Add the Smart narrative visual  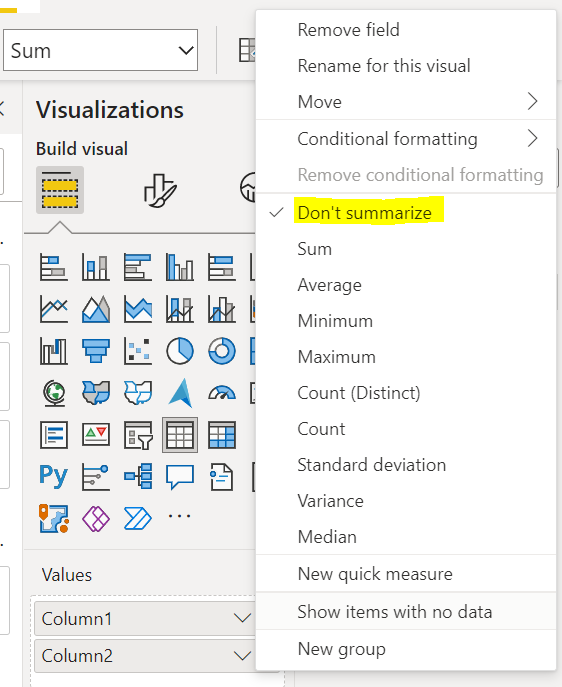[x=222, y=477]
